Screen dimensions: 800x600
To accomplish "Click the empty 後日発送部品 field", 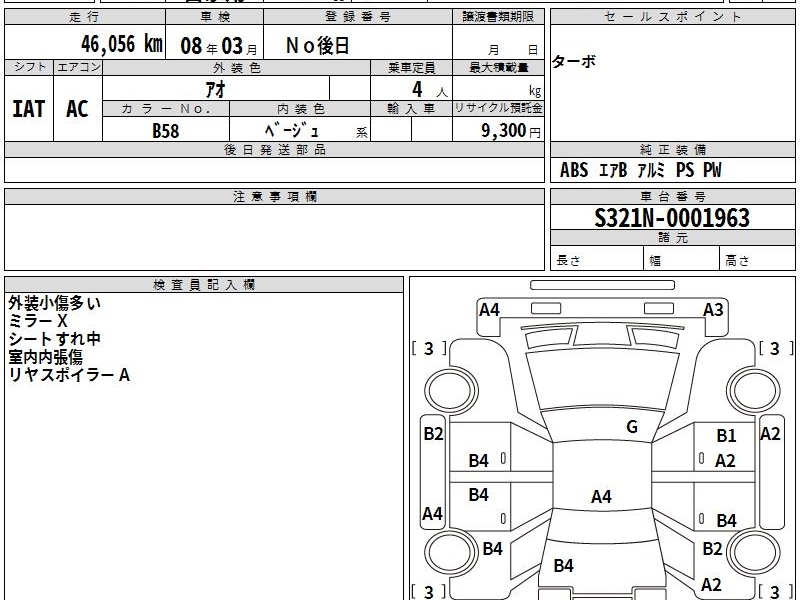I will (274, 169).
